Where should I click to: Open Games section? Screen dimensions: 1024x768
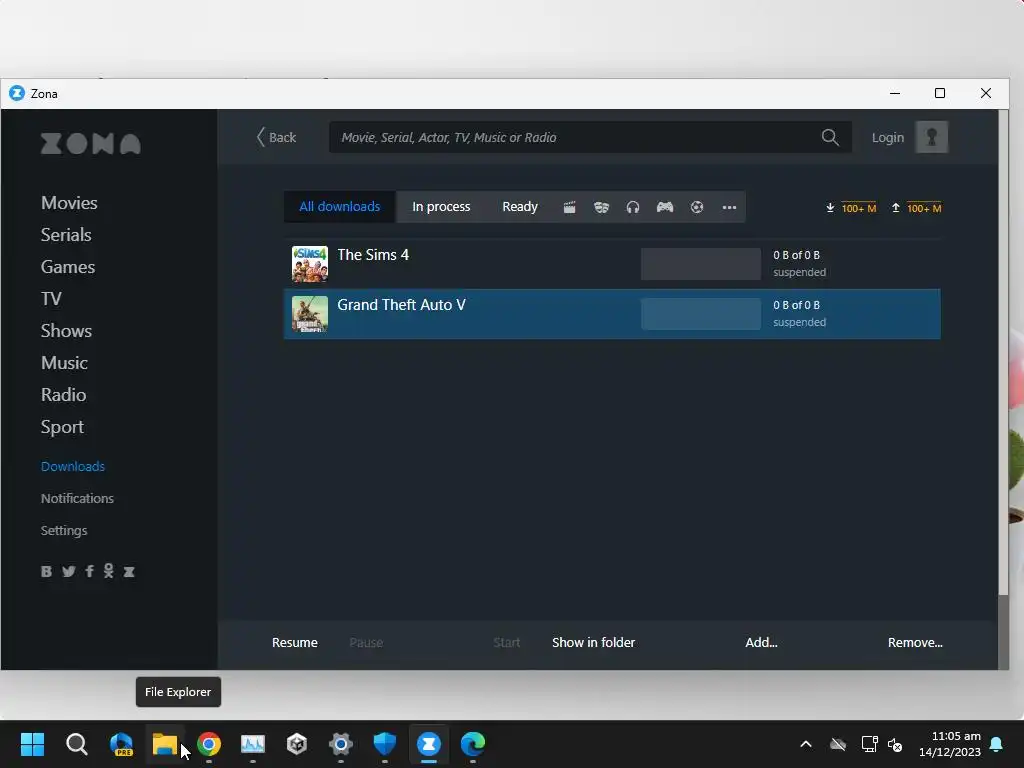pos(68,266)
